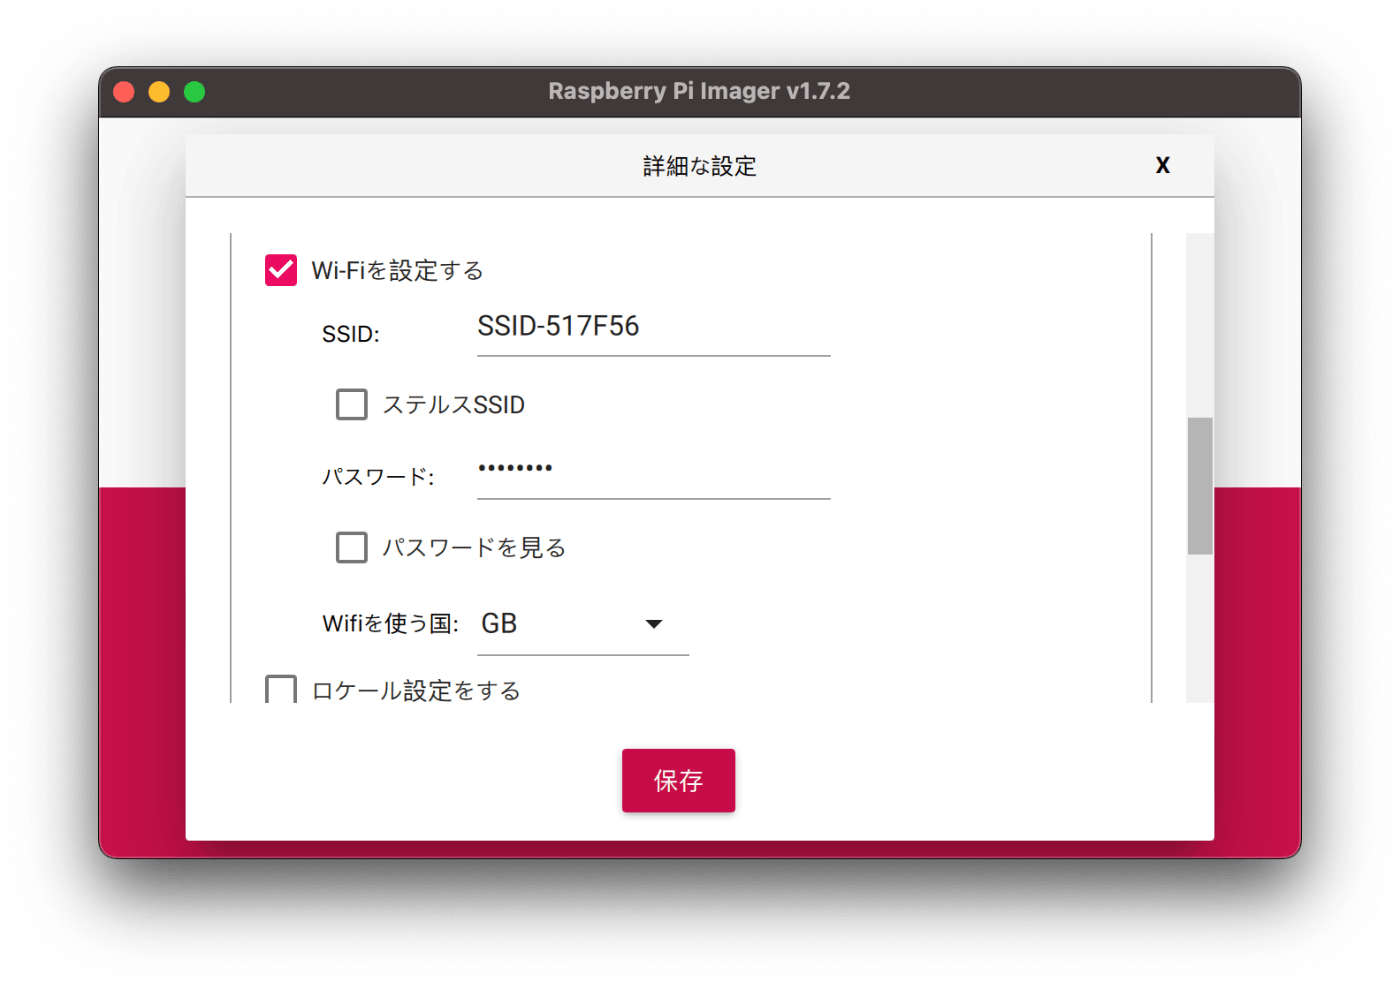Click the 保存 save button
The height and width of the screenshot is (989, 1400).
tap(678, 780)
